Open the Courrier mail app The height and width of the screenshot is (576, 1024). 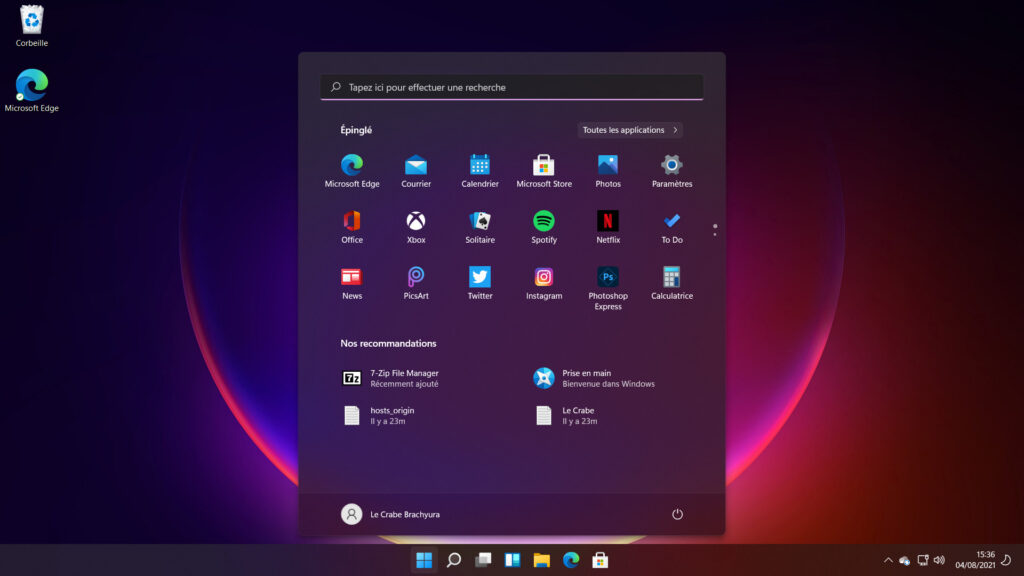tap(416, 171)
